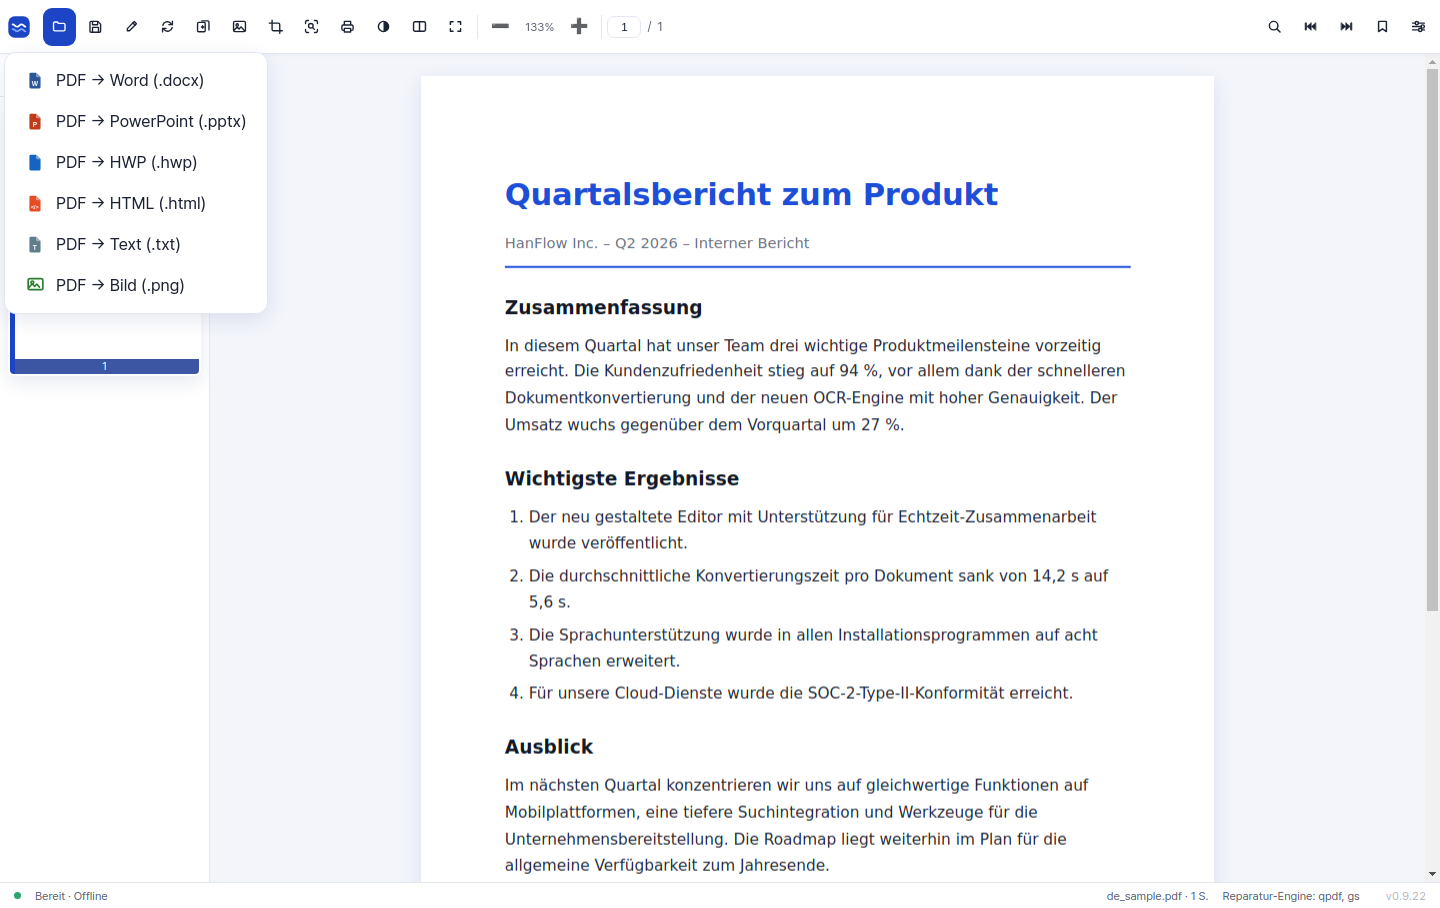Click the 'Ausblick' heading
This screenshot has height=908, width=1440.
(549, 747)
